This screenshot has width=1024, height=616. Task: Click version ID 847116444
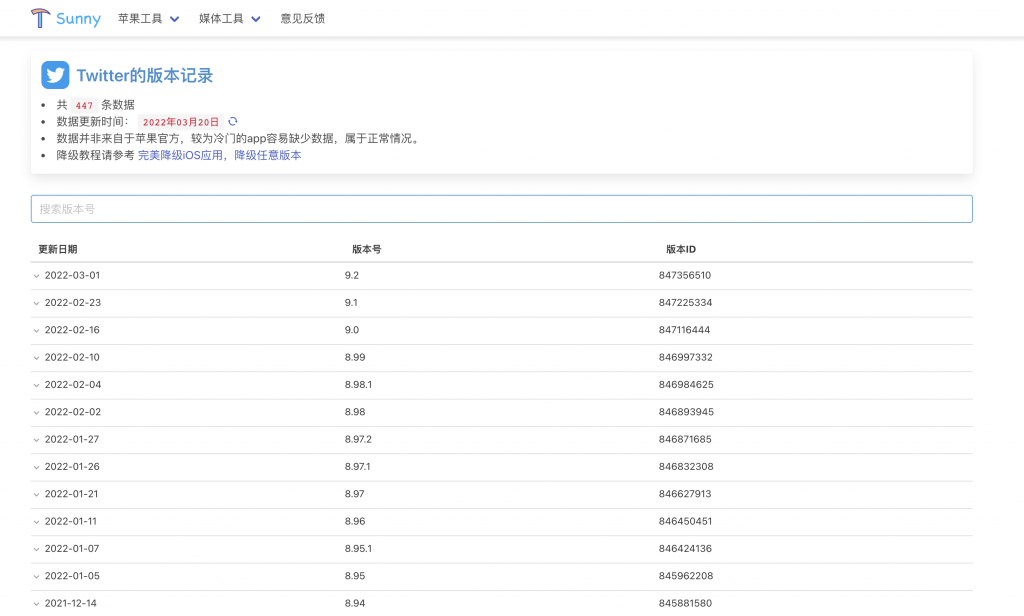tap(684, 331)
